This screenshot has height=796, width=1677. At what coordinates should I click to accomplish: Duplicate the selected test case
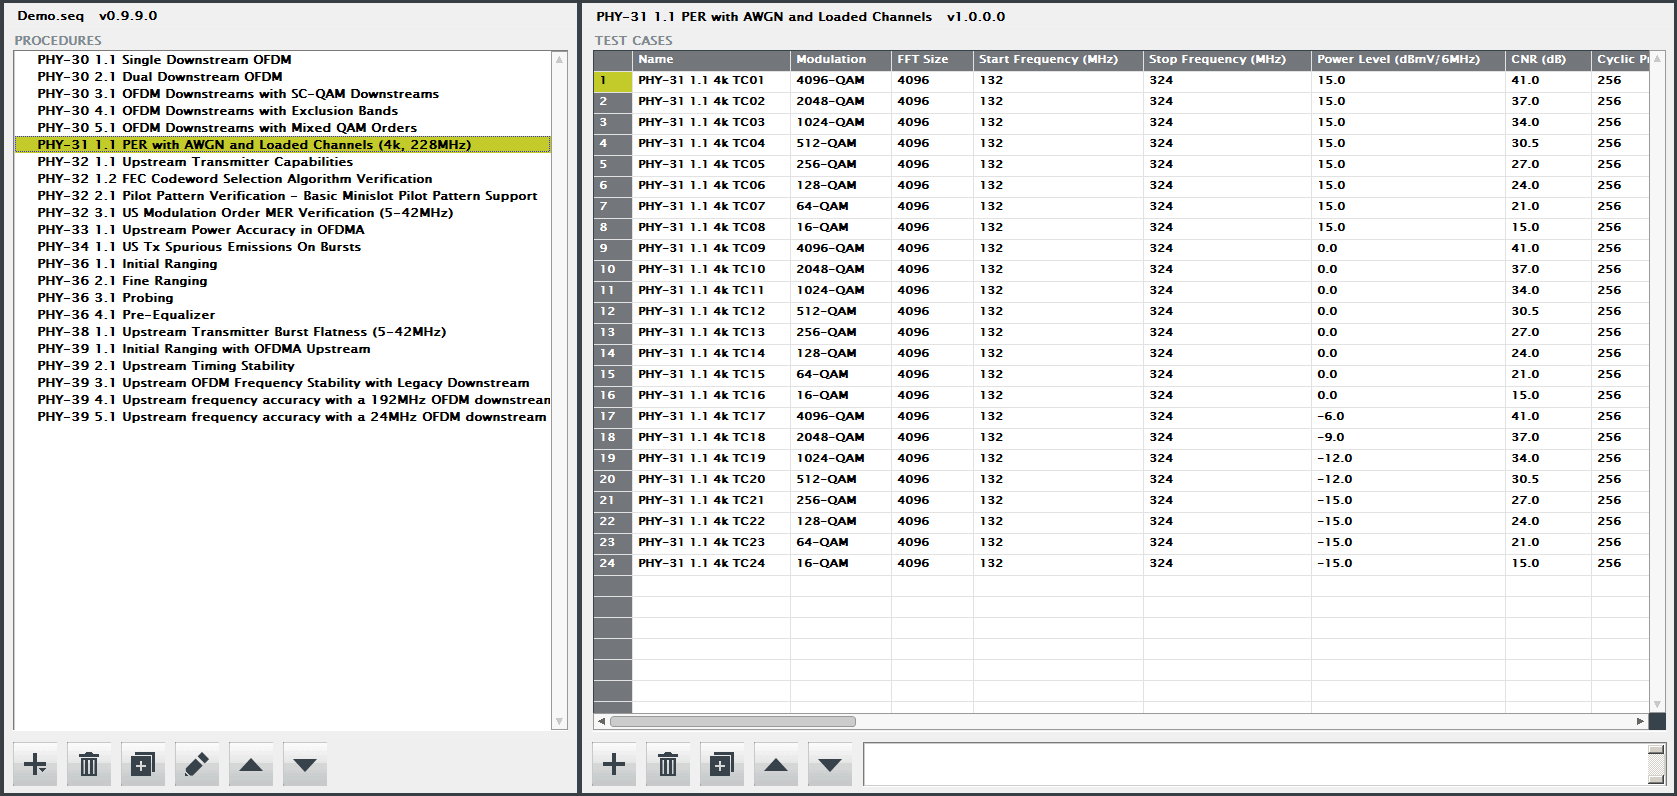(722, 765)
